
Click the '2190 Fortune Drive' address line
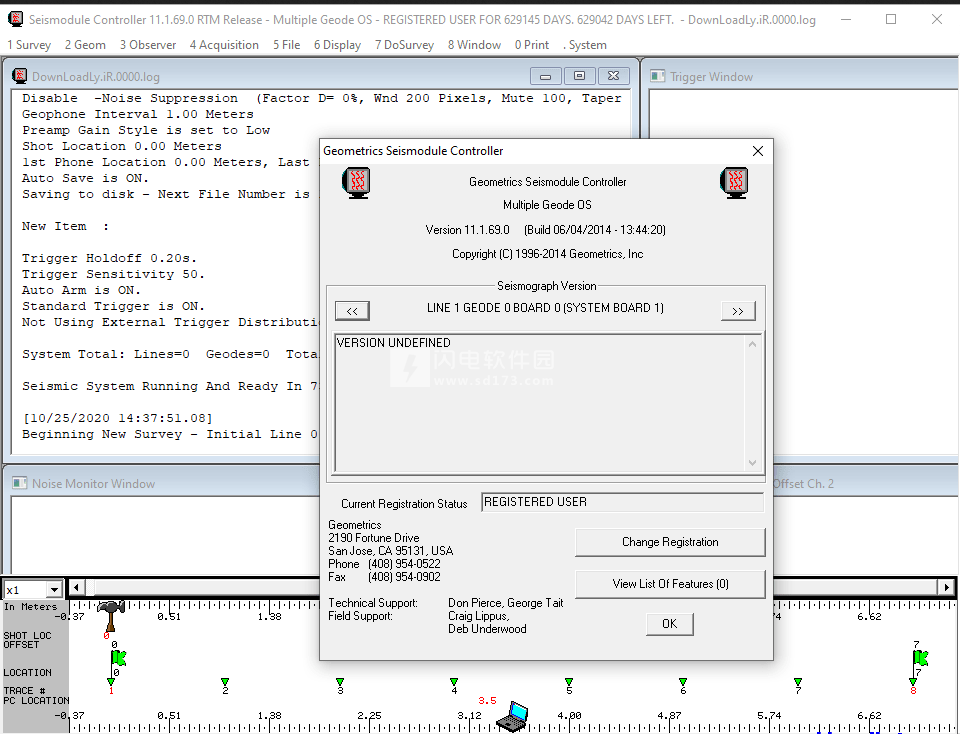coord(373,538)
